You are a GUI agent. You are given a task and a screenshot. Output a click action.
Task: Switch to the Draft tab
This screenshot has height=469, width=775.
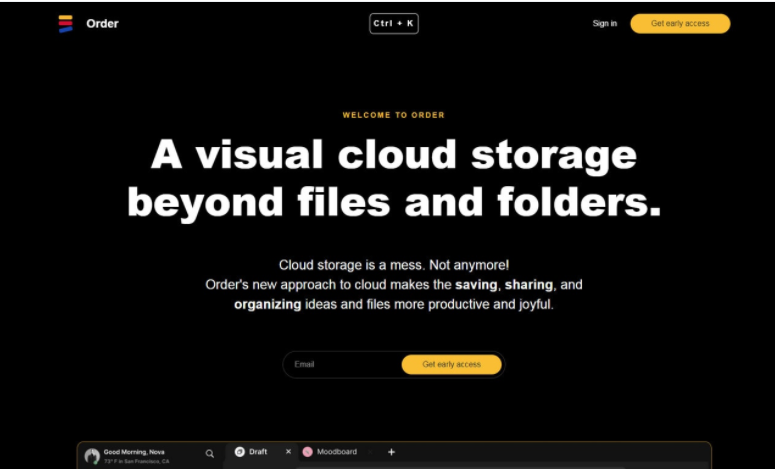tap(258, 452)
